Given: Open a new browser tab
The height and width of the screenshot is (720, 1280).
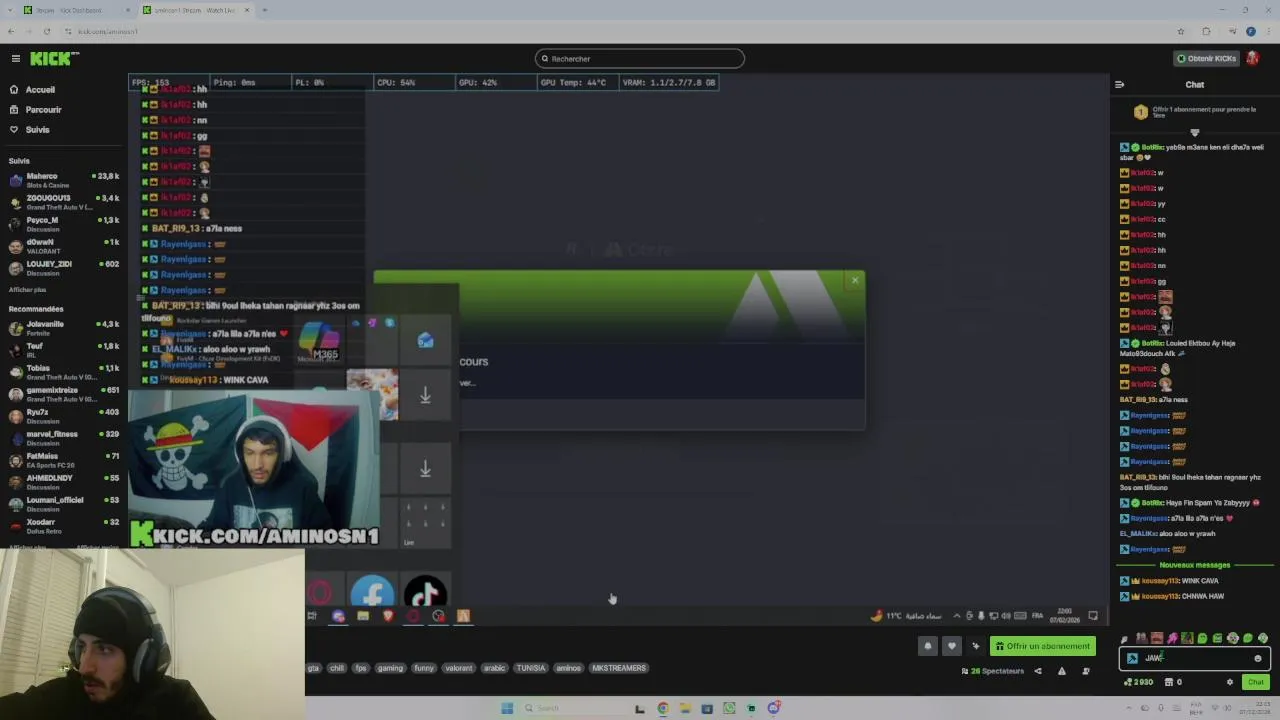Looking at the screenshot, I should [x=264, y=10].
